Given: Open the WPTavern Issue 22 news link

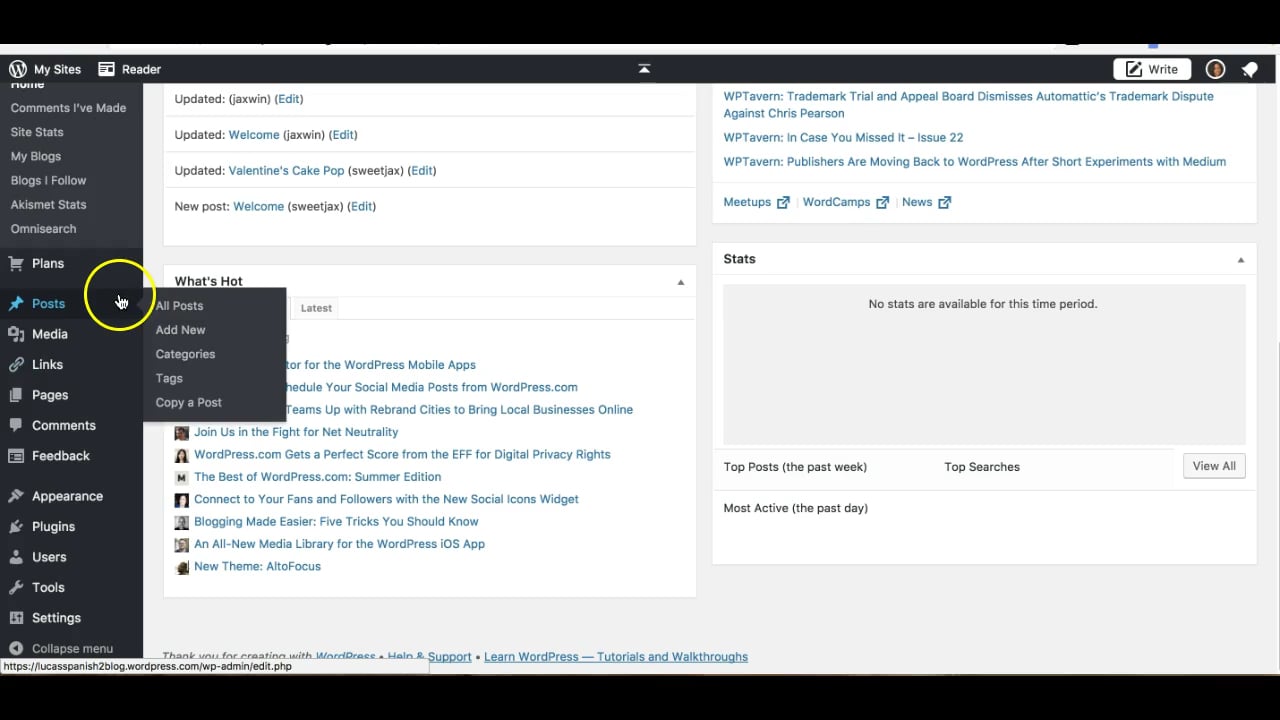Looking at the screenshot, I should (x=843, y=137).
